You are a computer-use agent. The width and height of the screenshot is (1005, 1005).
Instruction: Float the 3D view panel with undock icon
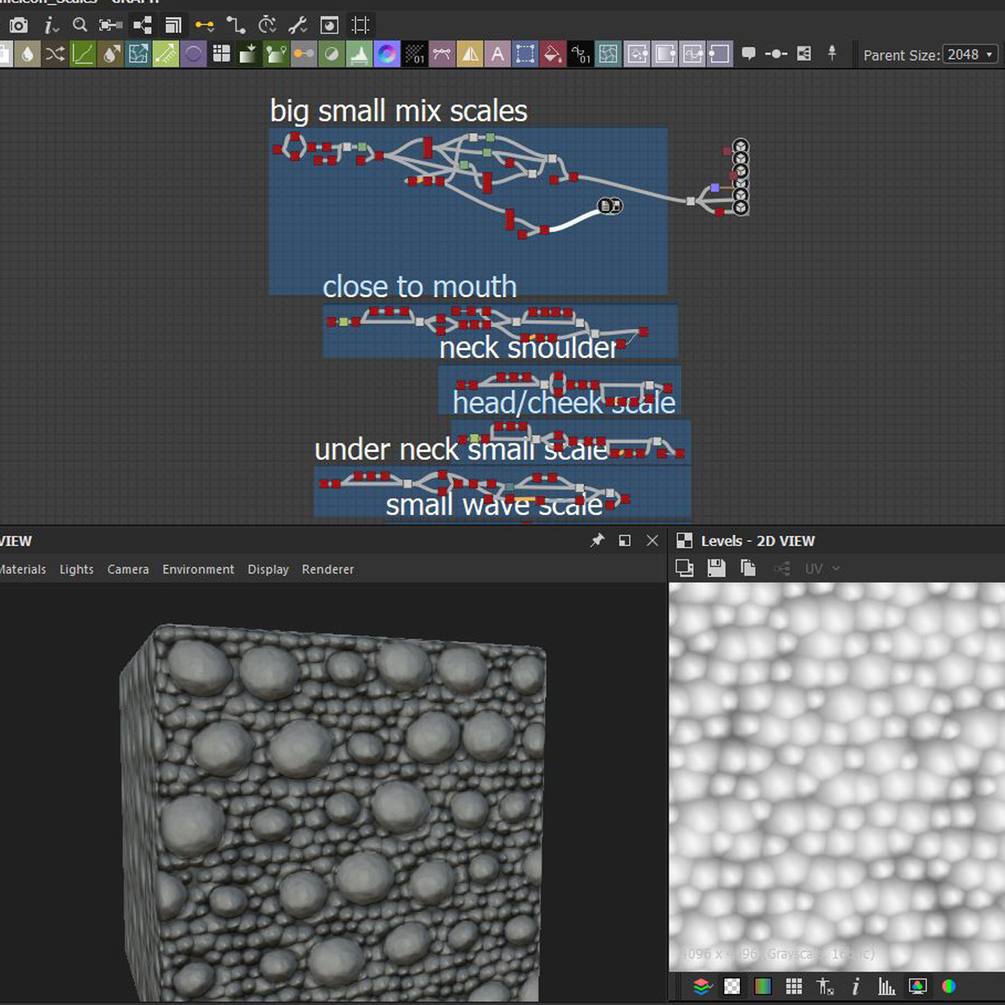(x=624, y=540)
